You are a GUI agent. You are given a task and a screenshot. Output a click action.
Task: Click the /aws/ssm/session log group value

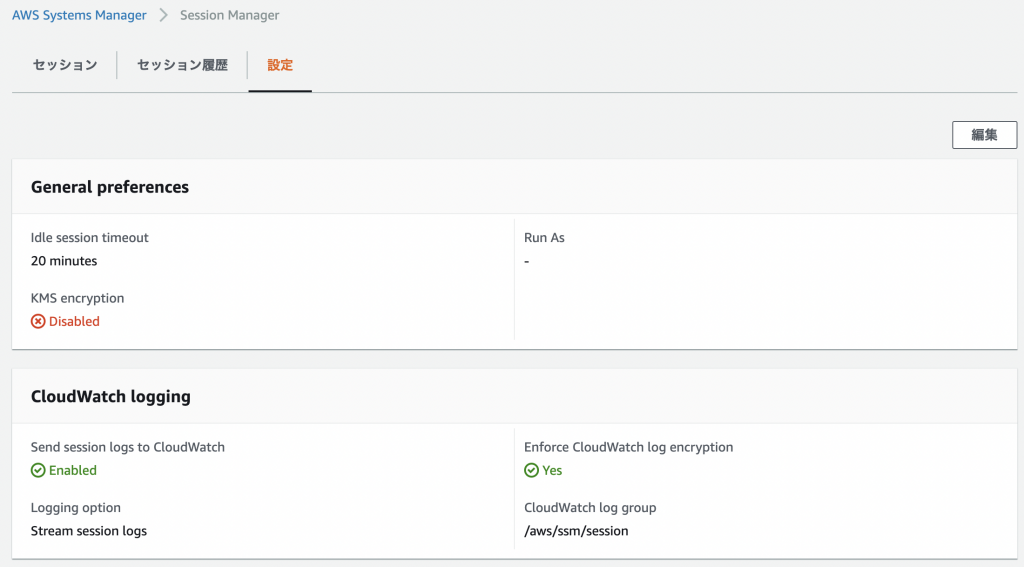point(576,531)
